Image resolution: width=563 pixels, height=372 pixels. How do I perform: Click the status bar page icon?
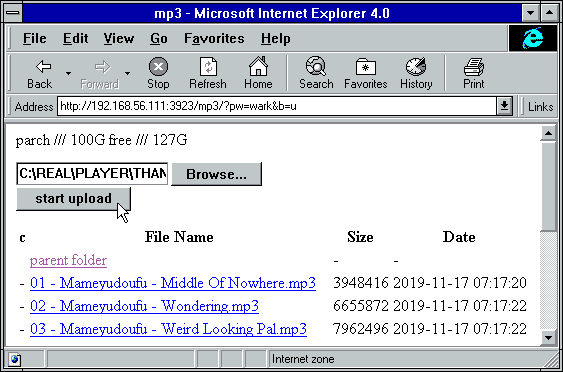(15, 359)
